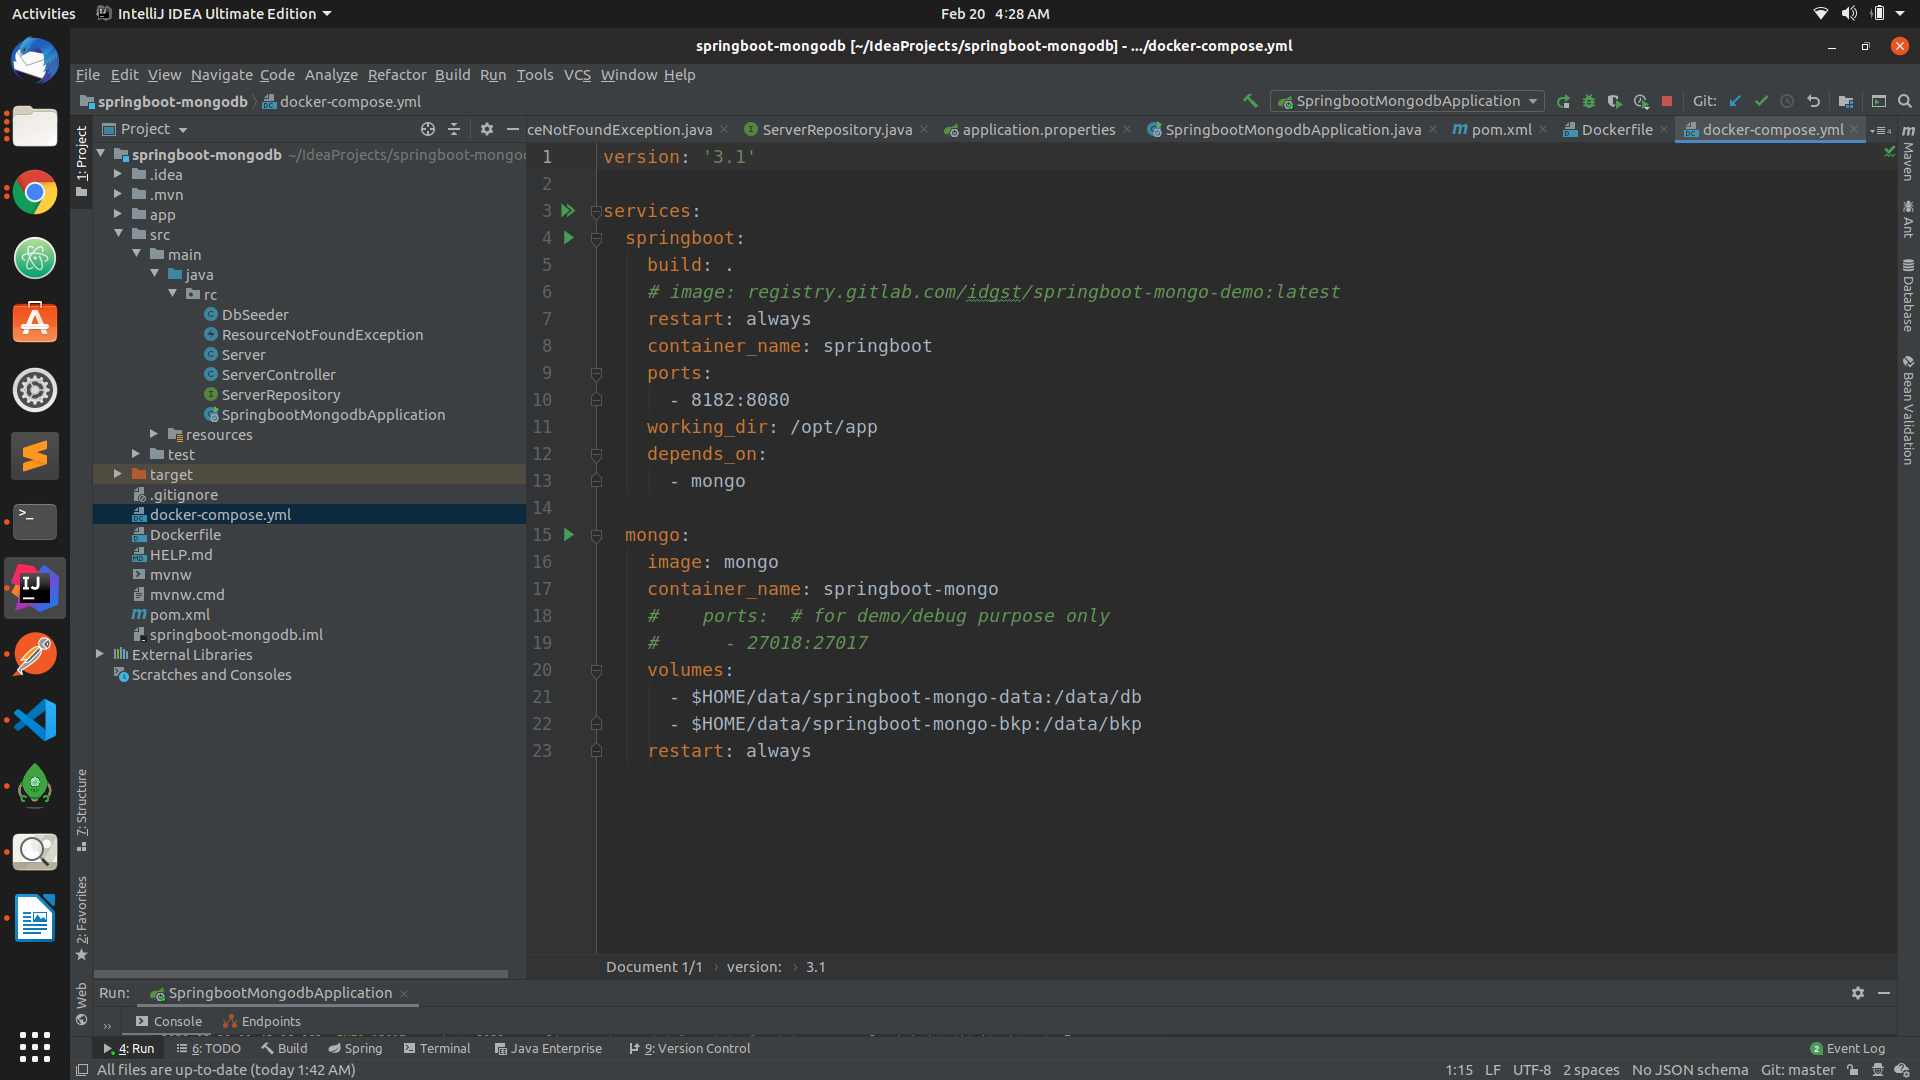
Task: Start debugging using the bug icon
Action: click(1590, 101)
